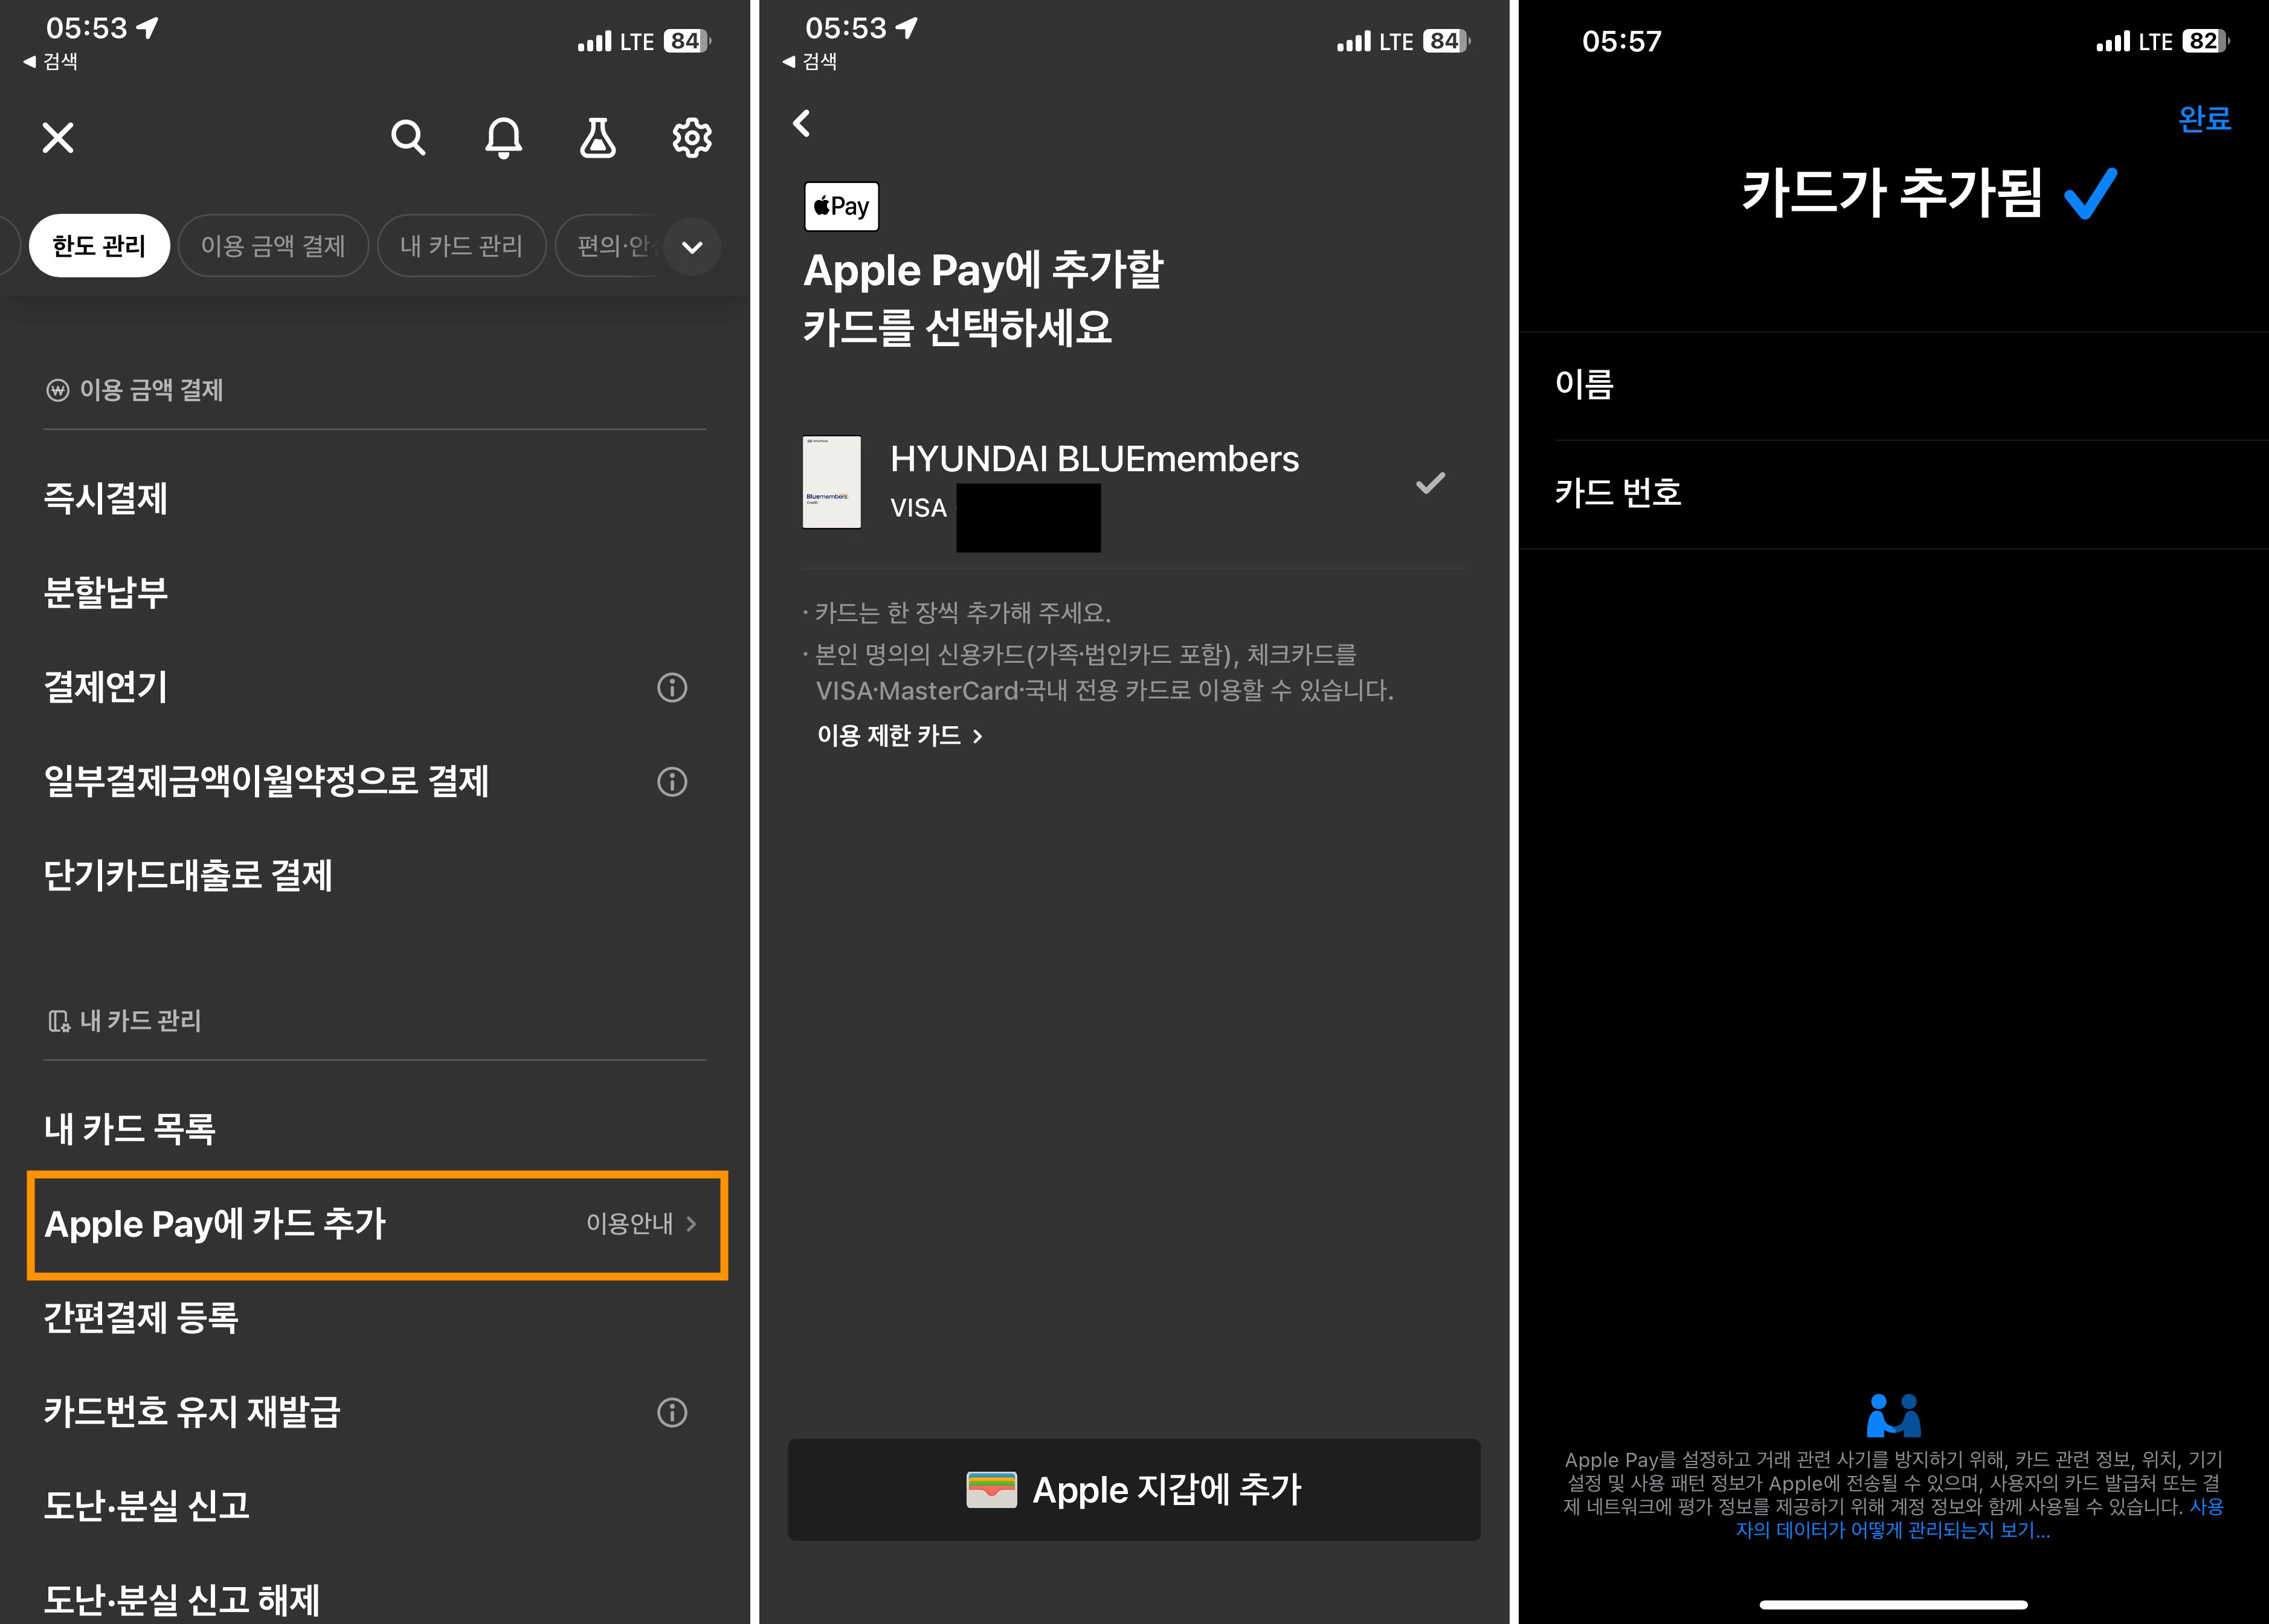Click 이용 금액 결제 section header
Viewport: 2269px width, 1624px height.
135,390
